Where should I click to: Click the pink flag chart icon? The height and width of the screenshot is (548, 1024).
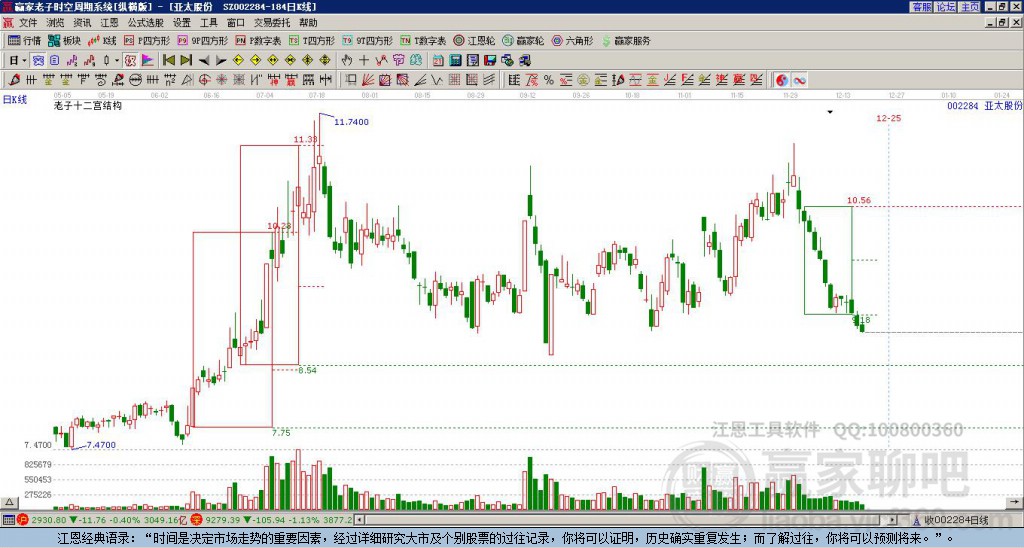click(148, 61)
